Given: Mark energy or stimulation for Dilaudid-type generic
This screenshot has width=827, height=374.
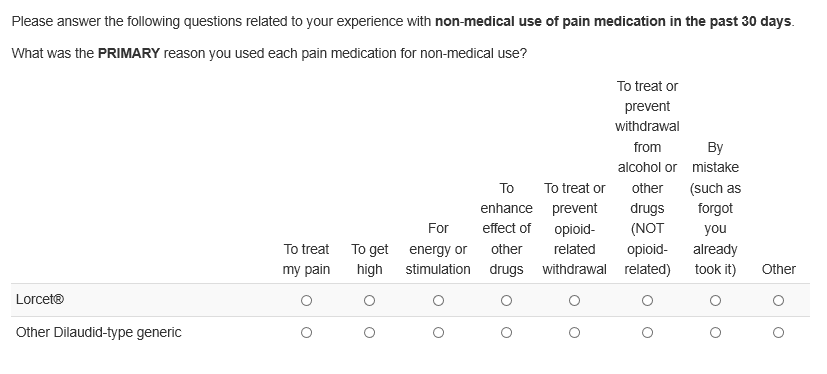Looking at the screenshot, I should click(x=438, y=333).
